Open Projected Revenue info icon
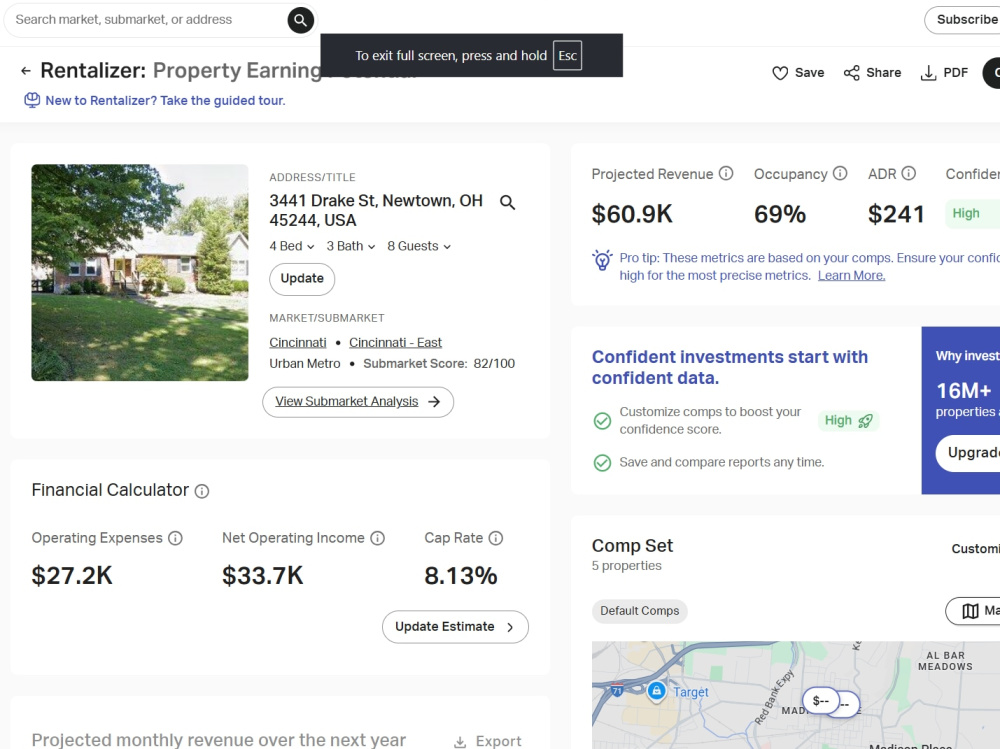This screenshot has height=749, width=1000. tap(726, 174)
